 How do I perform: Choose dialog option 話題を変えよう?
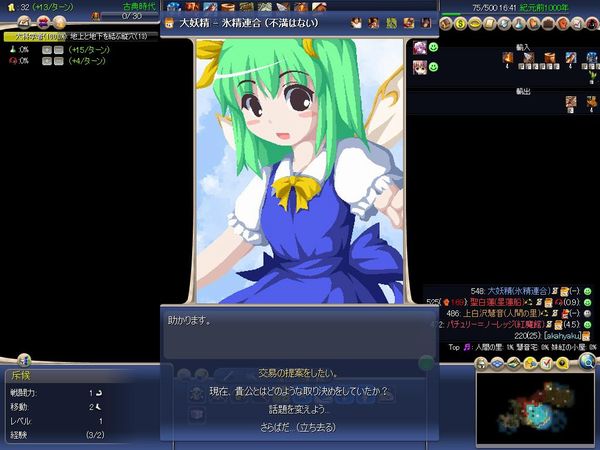tap(299, 408)
